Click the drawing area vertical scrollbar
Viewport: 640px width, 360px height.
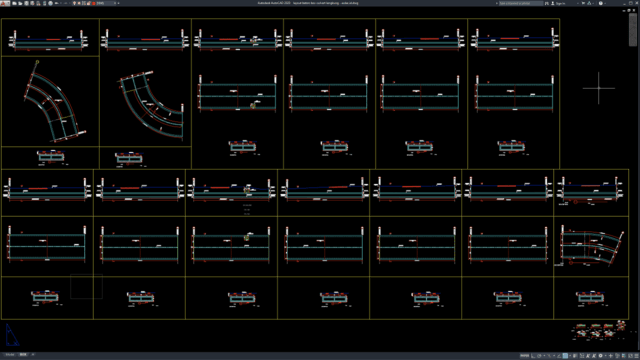(x=634, y=31)
